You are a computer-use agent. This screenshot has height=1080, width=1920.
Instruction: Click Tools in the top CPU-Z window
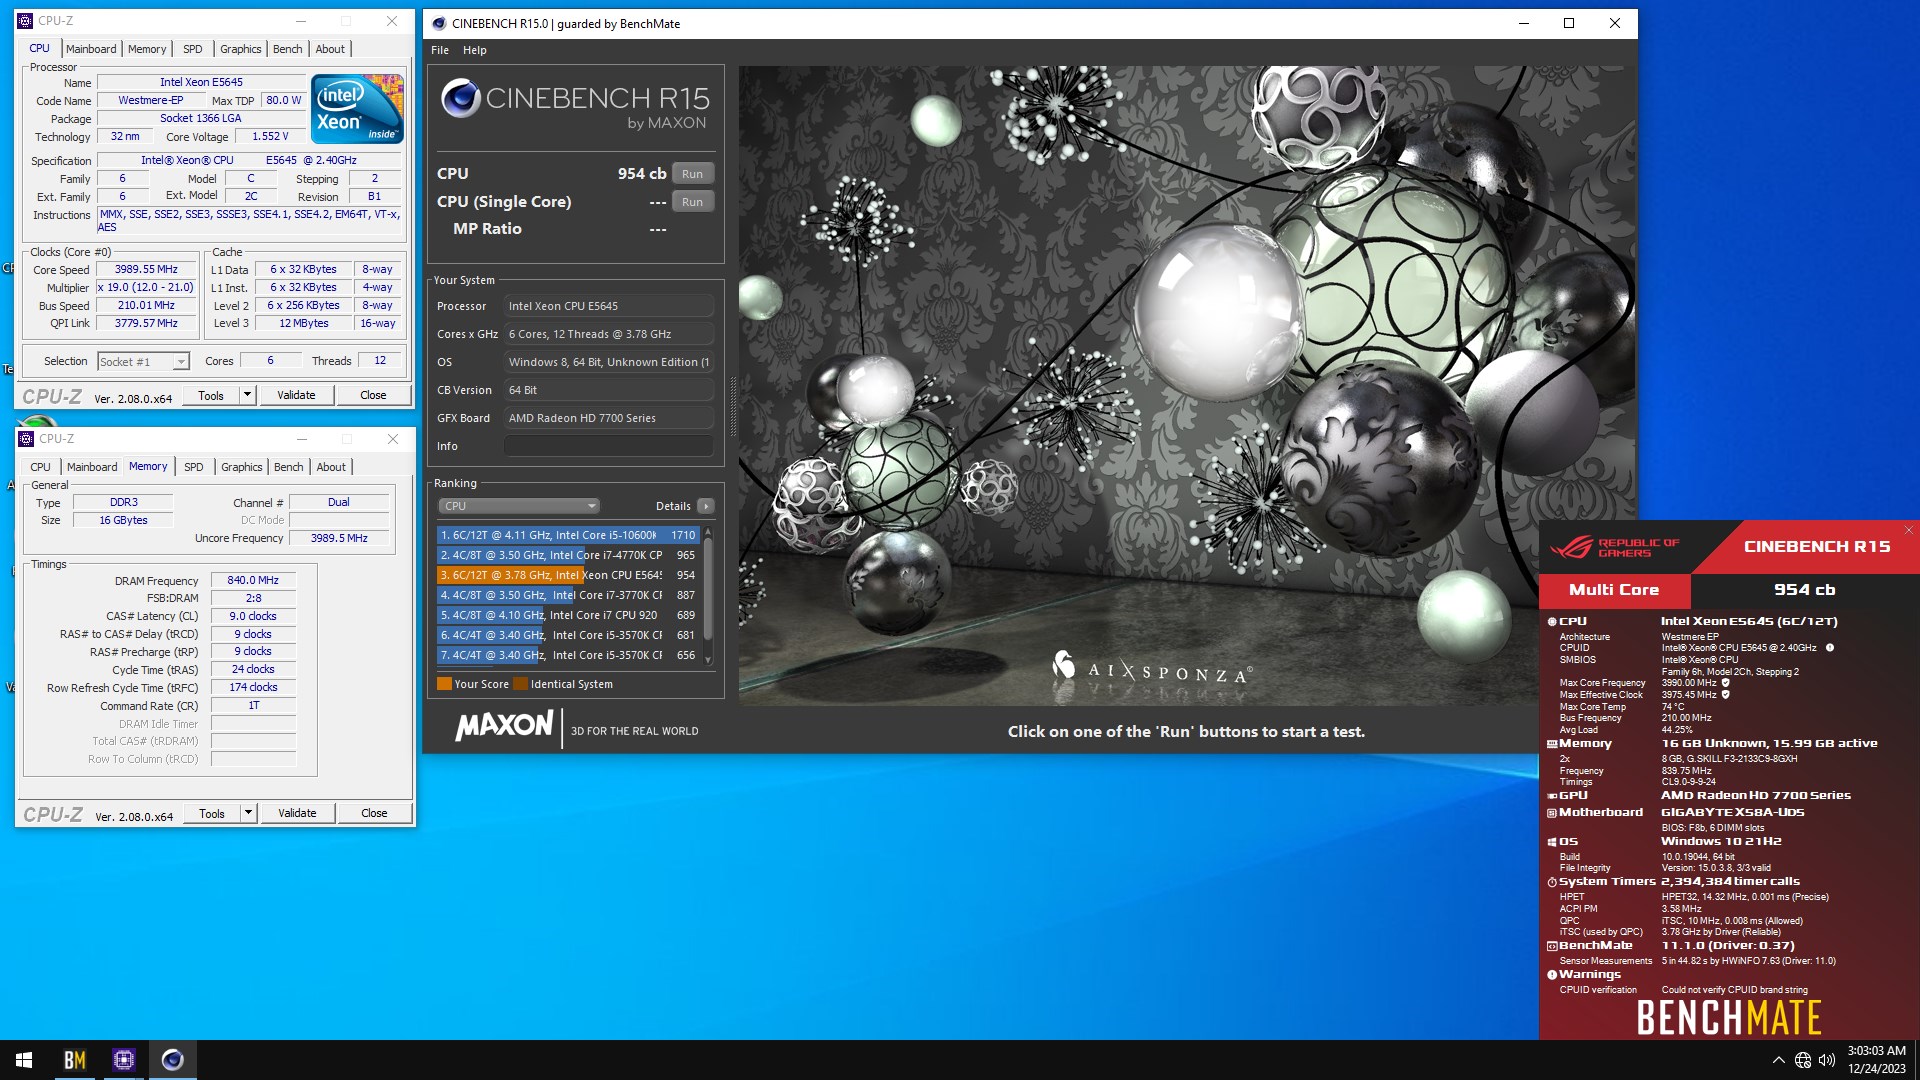coord(211,395)
